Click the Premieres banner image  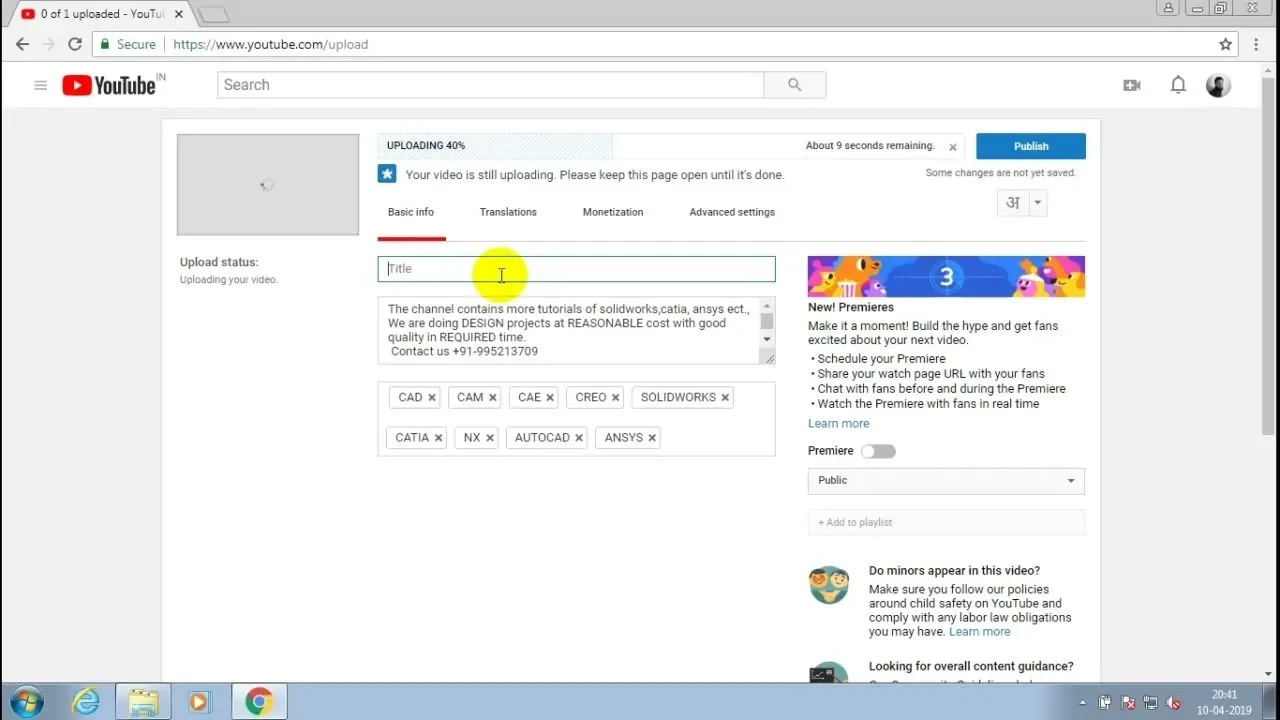pos(946,277)
